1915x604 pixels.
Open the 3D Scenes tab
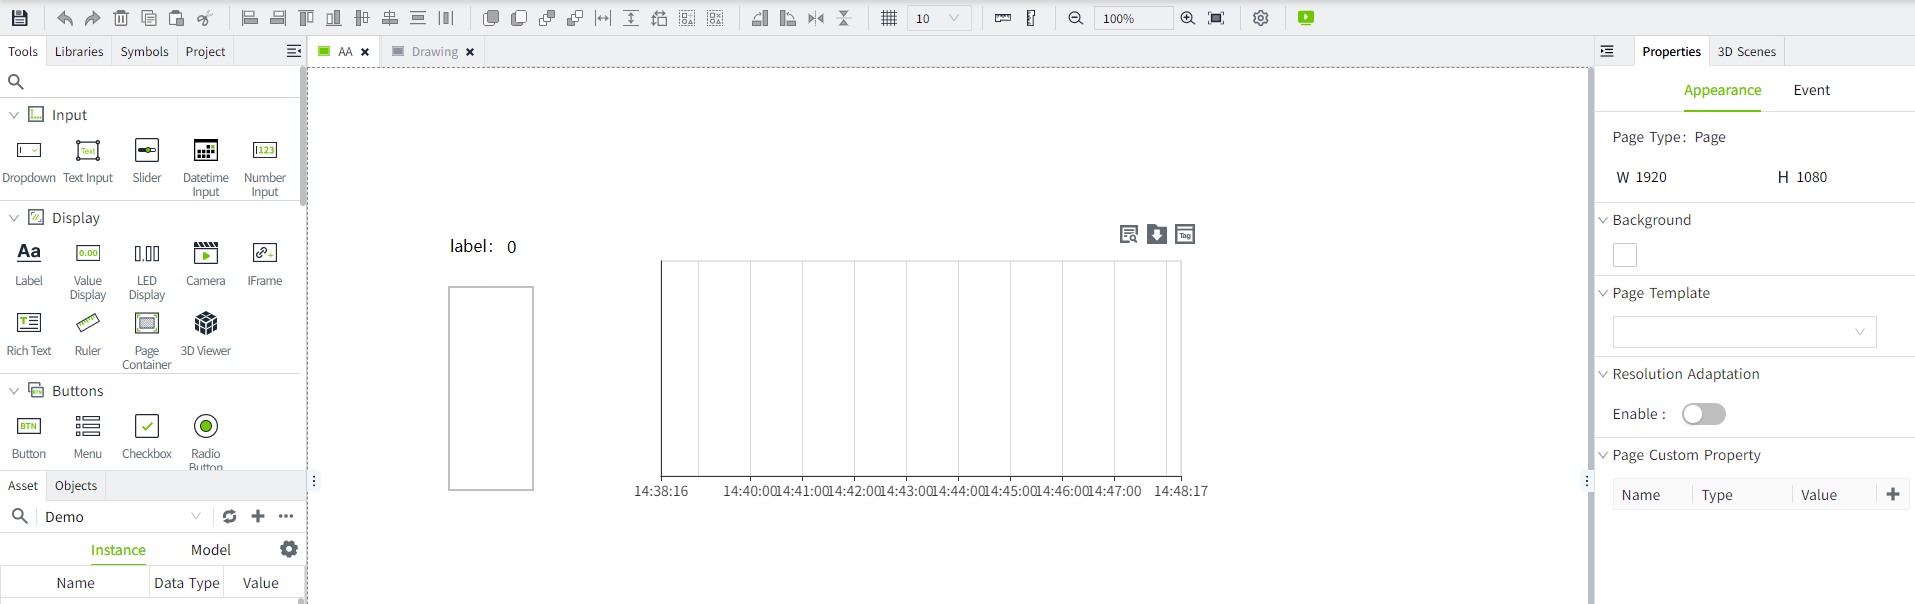coord(1746,52)
